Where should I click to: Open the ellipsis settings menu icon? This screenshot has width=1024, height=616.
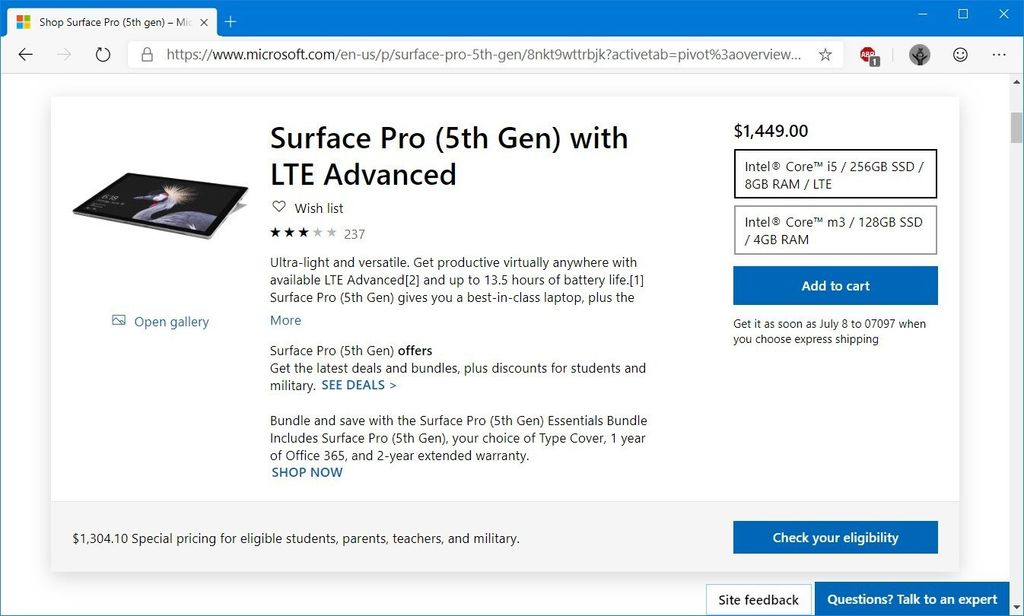click(999, 55)
